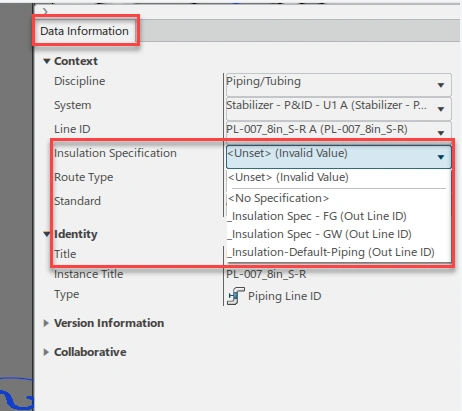Open the Data Information tab
462x411 pixels.
coord(84,31)
